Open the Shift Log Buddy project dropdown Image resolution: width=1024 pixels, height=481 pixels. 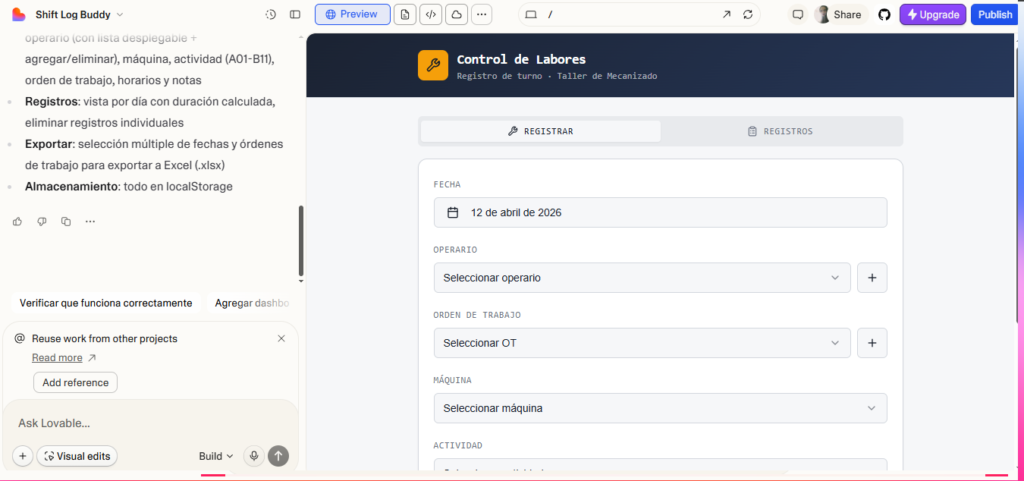[x=79, y=14]
